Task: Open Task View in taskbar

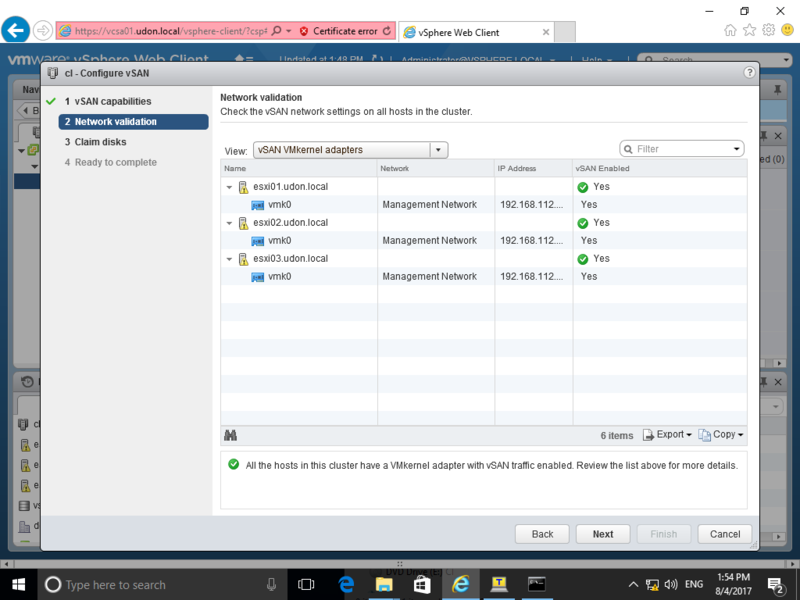Action: tap(306, 585)
